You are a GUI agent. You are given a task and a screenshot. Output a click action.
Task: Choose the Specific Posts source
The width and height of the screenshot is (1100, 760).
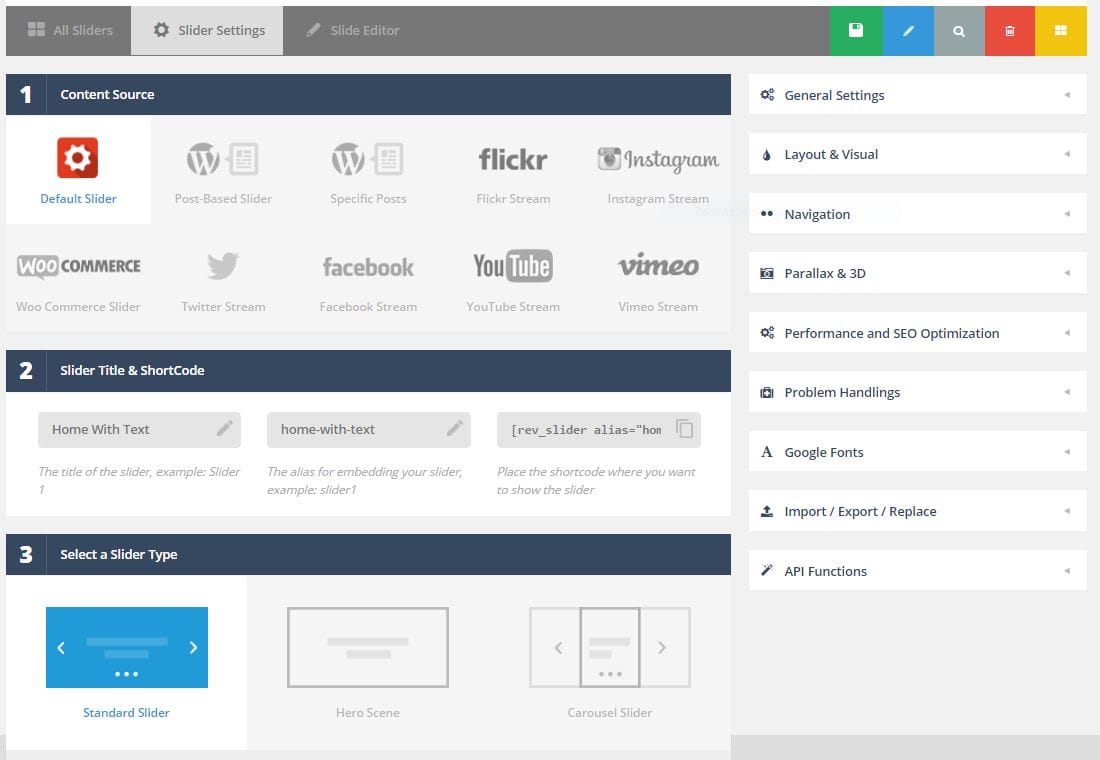tap(368, 171)
